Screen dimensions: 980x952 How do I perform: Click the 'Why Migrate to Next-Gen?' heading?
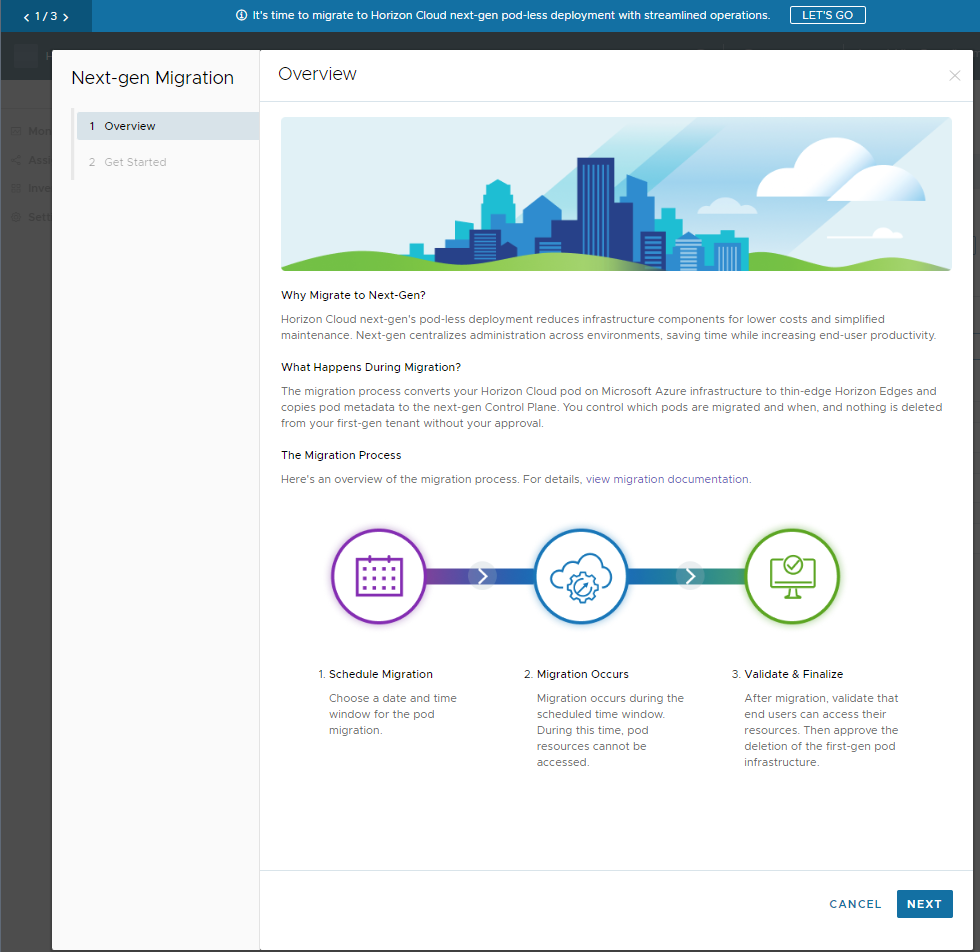[x=353, y=295]
